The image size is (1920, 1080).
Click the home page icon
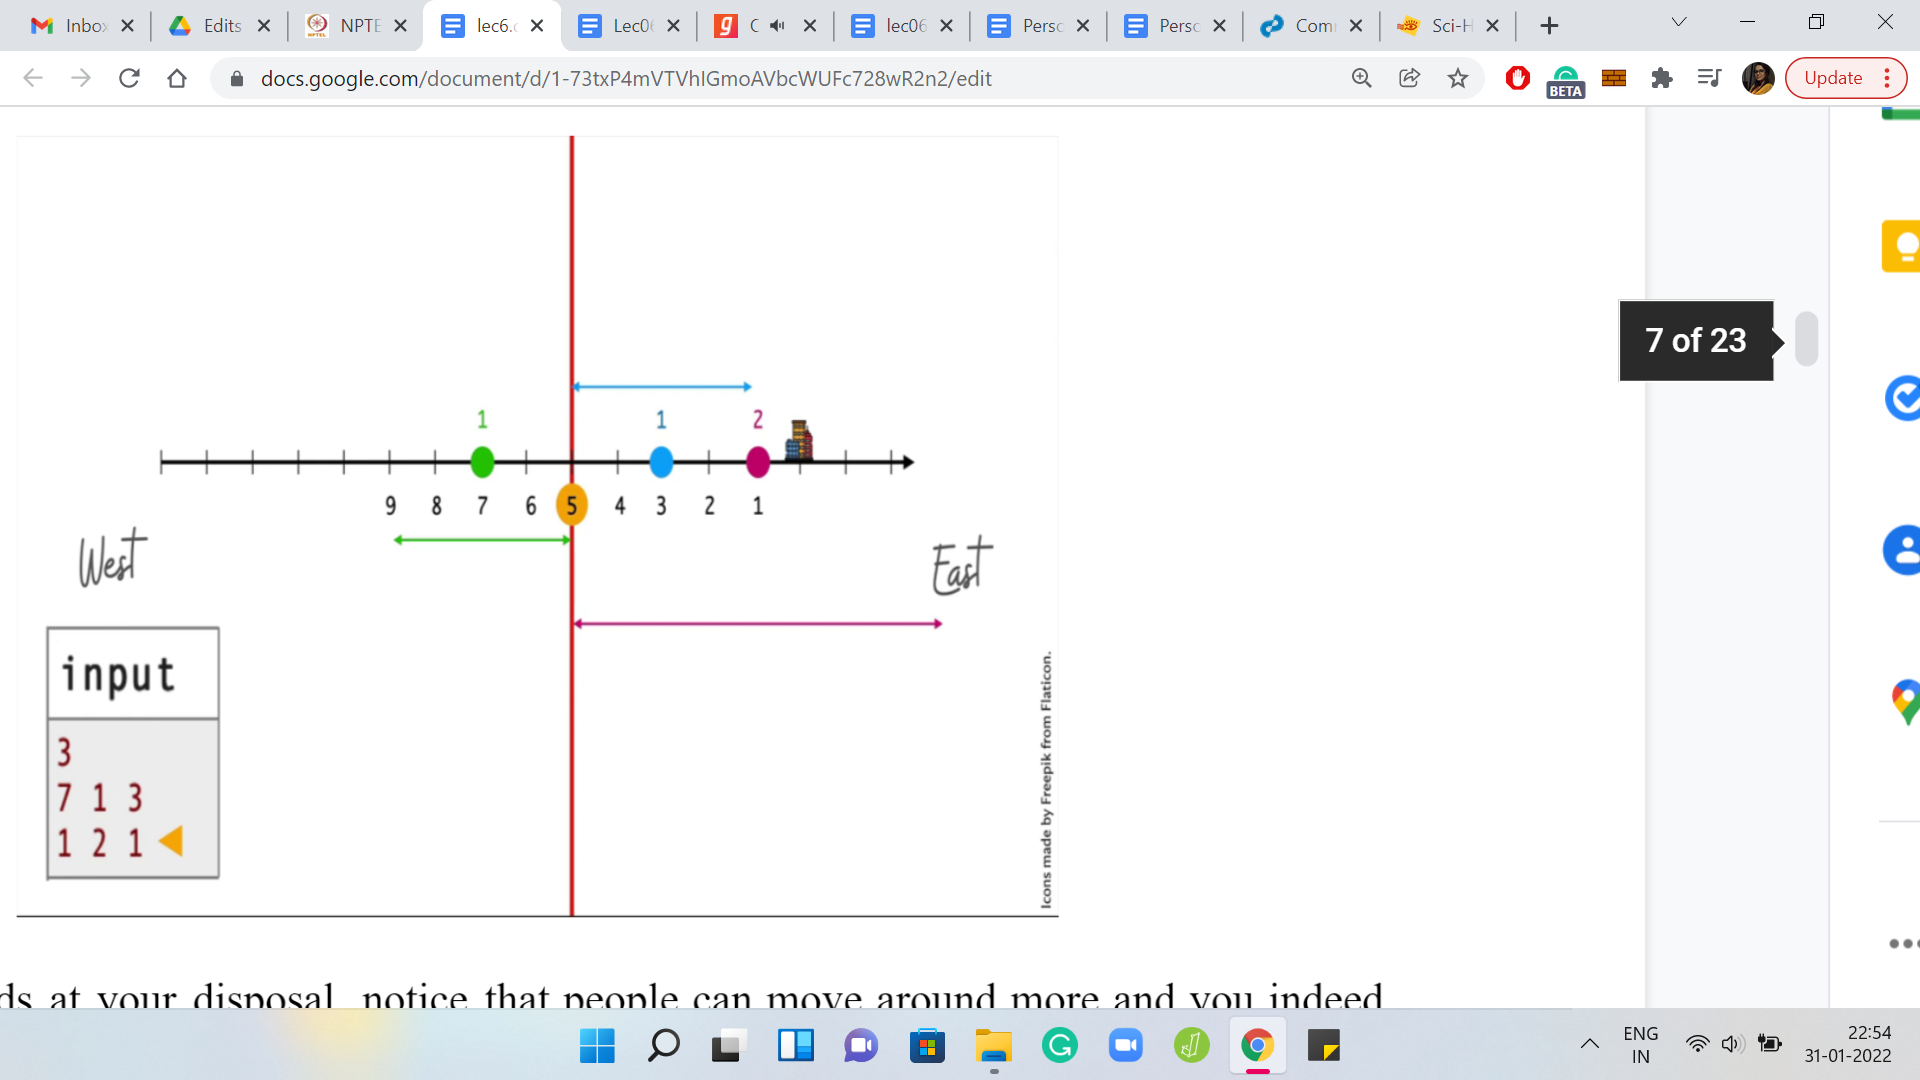point(177,78)
